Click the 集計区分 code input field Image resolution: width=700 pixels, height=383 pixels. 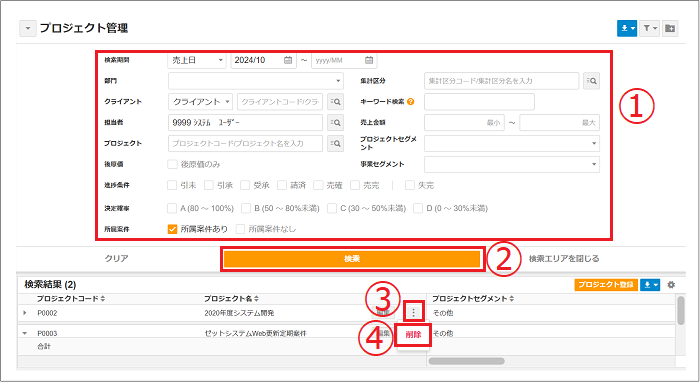click(501, 81)
